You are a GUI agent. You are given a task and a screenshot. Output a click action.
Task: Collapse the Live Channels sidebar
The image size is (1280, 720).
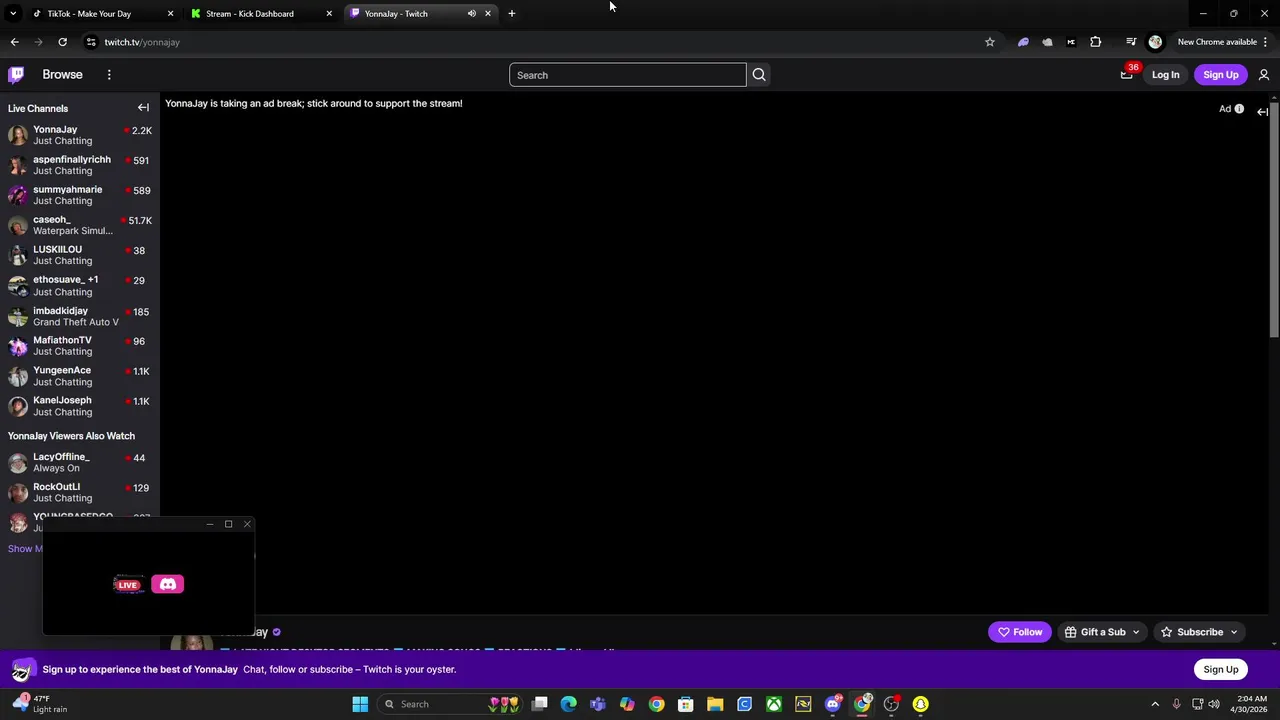coord(143,108)
